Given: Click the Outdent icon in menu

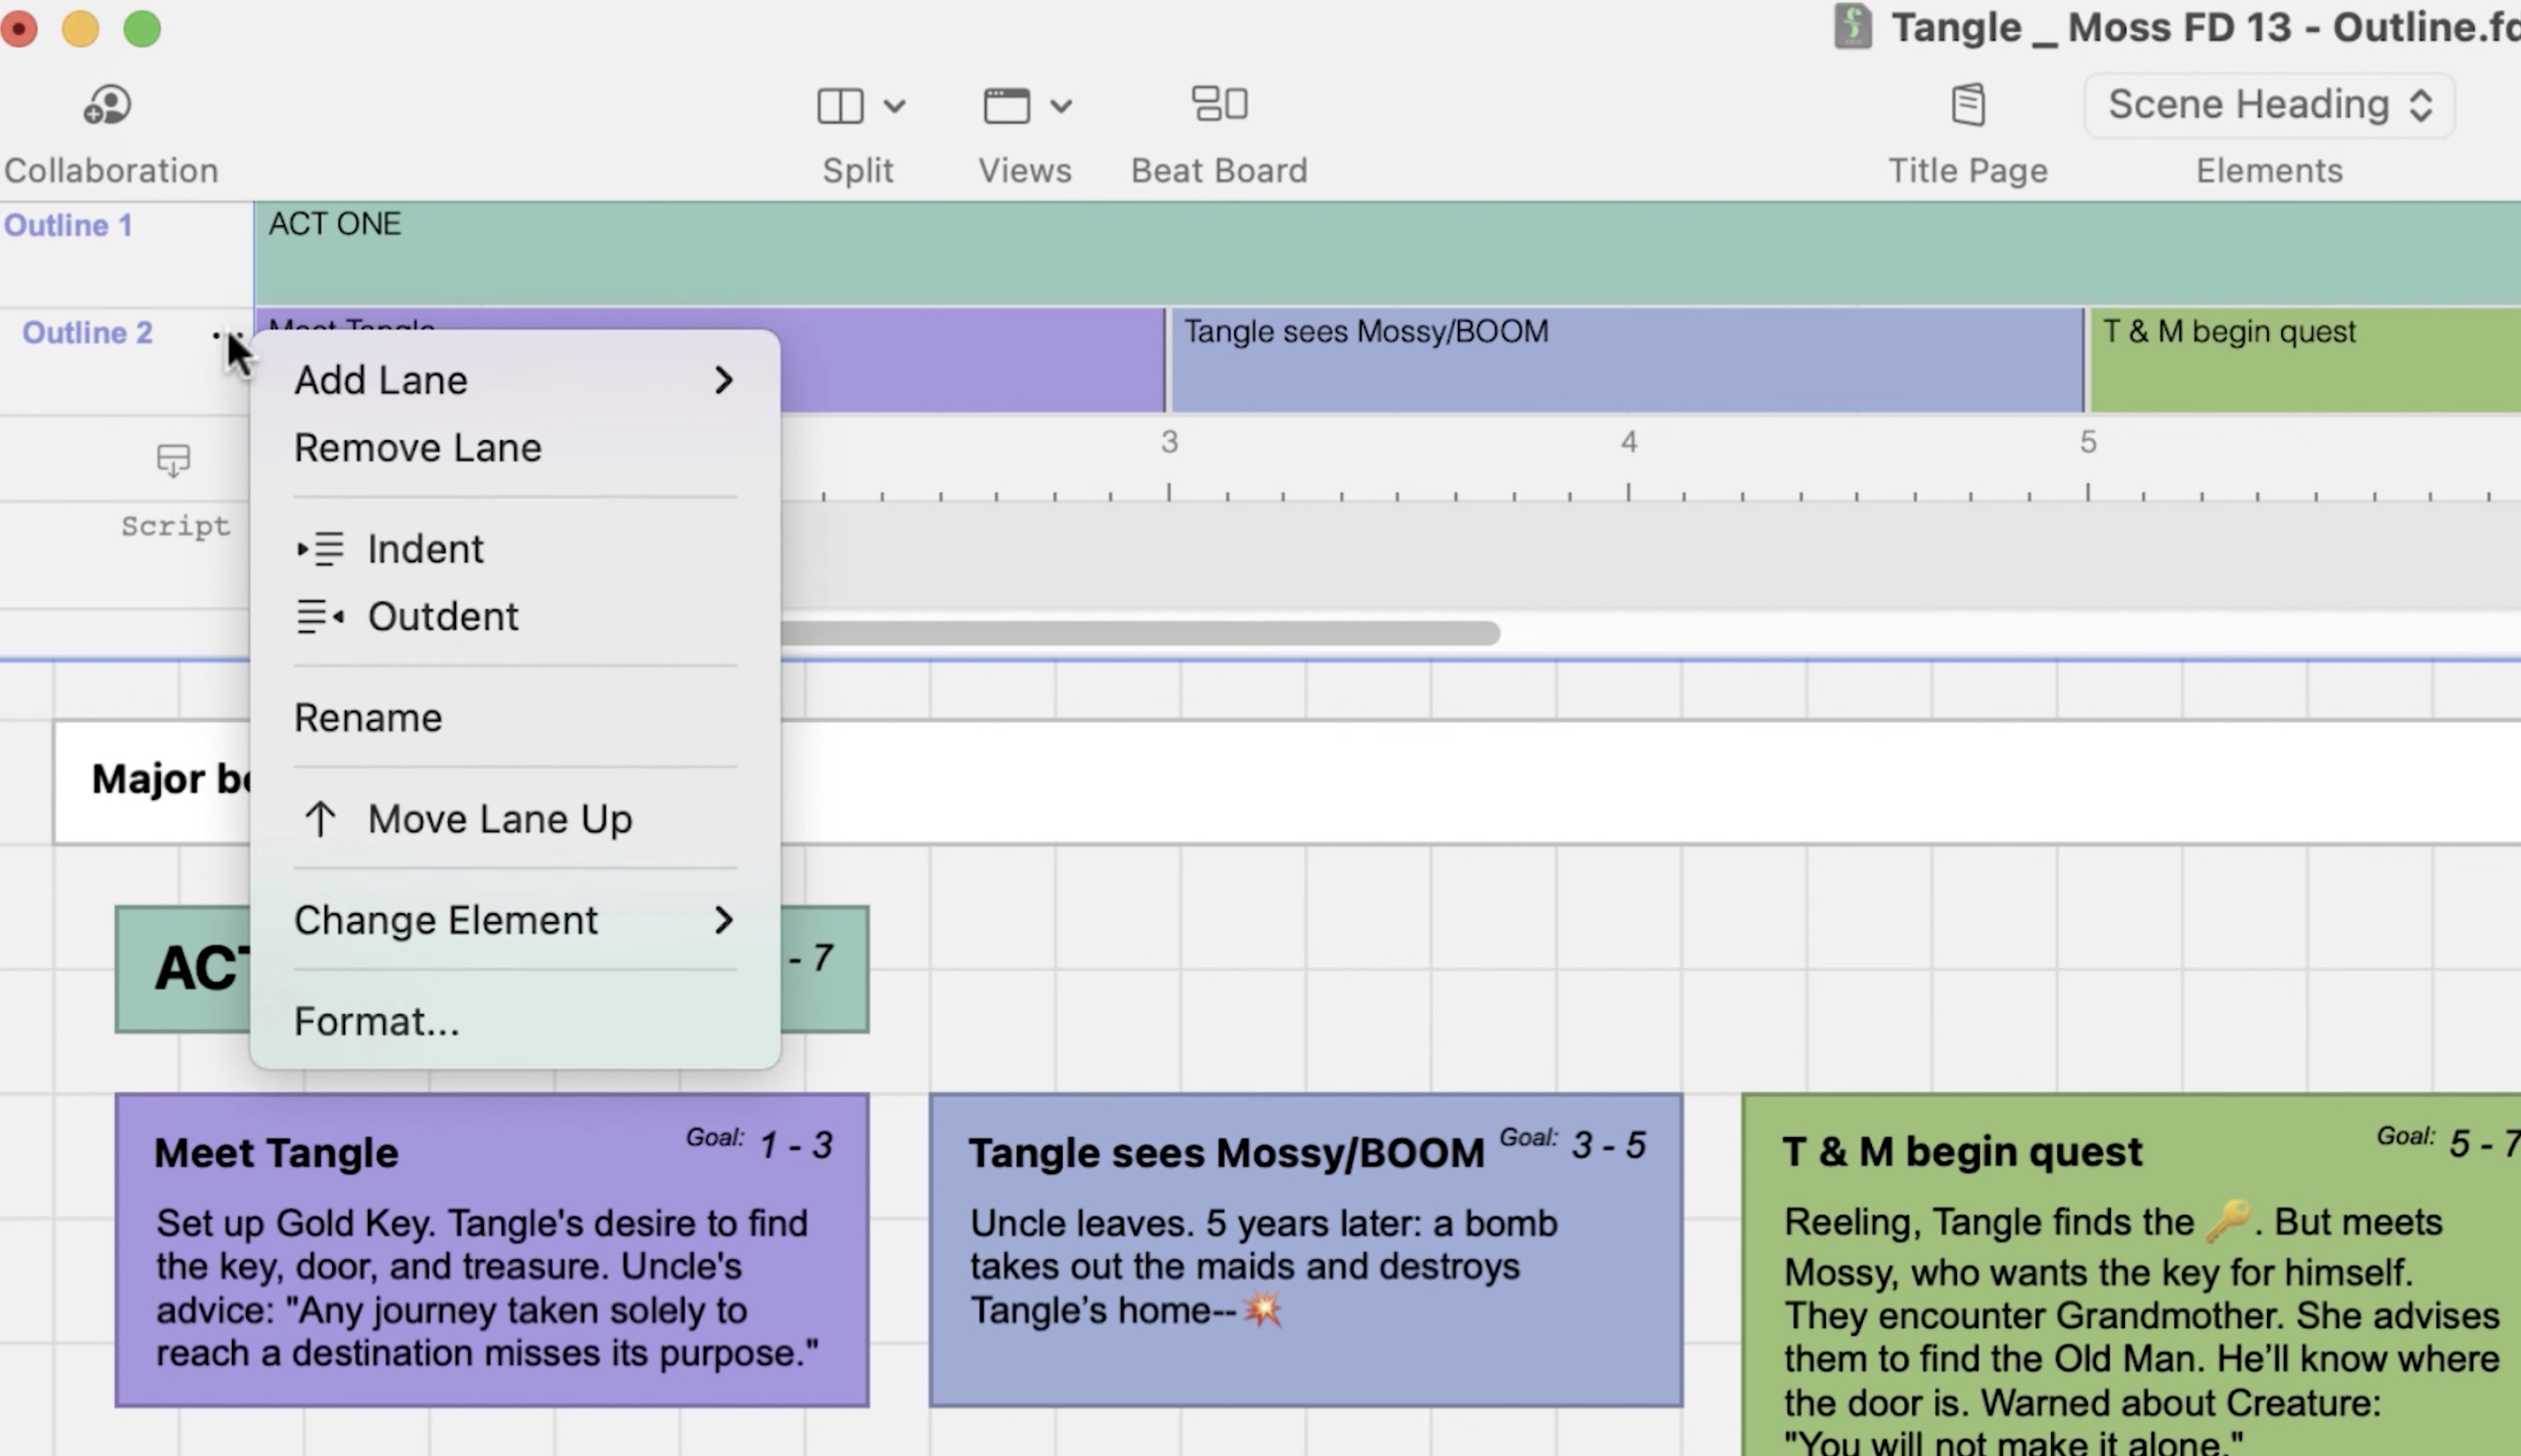Looking at the screenshot, I should [x=320, y=616].
